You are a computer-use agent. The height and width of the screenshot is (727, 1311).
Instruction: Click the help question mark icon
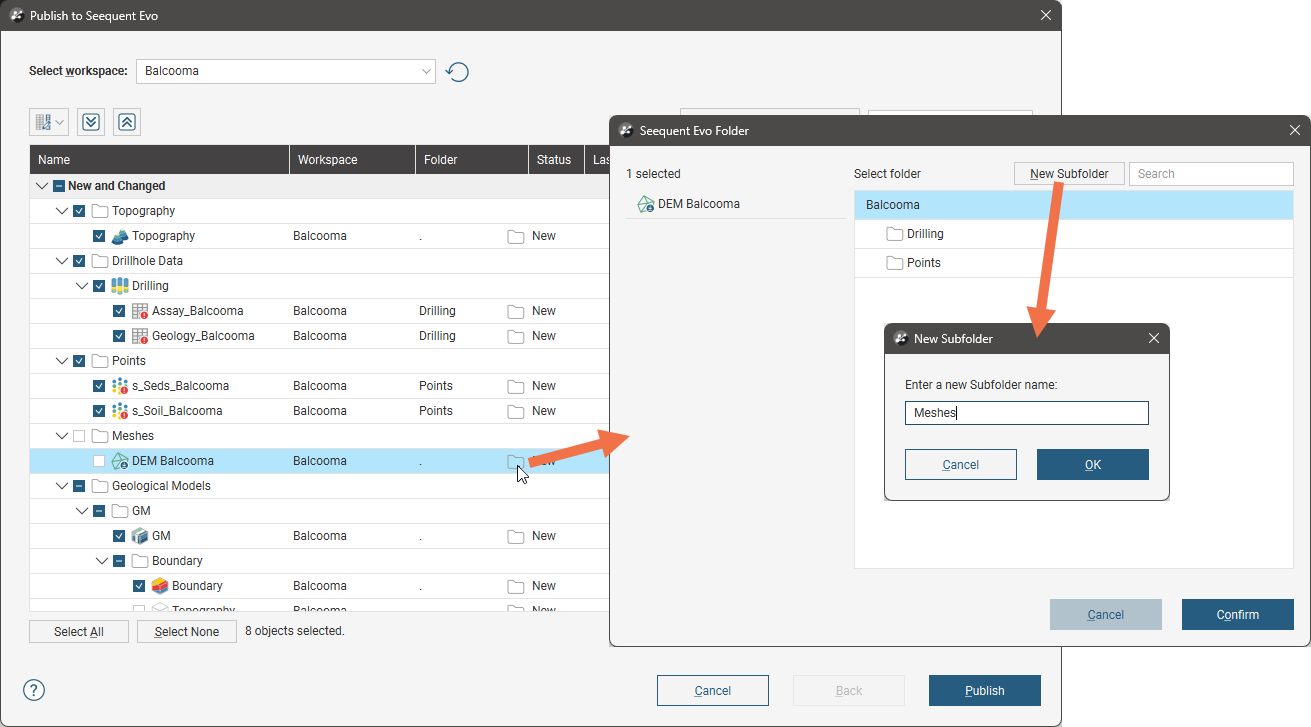tap(34, 690)
